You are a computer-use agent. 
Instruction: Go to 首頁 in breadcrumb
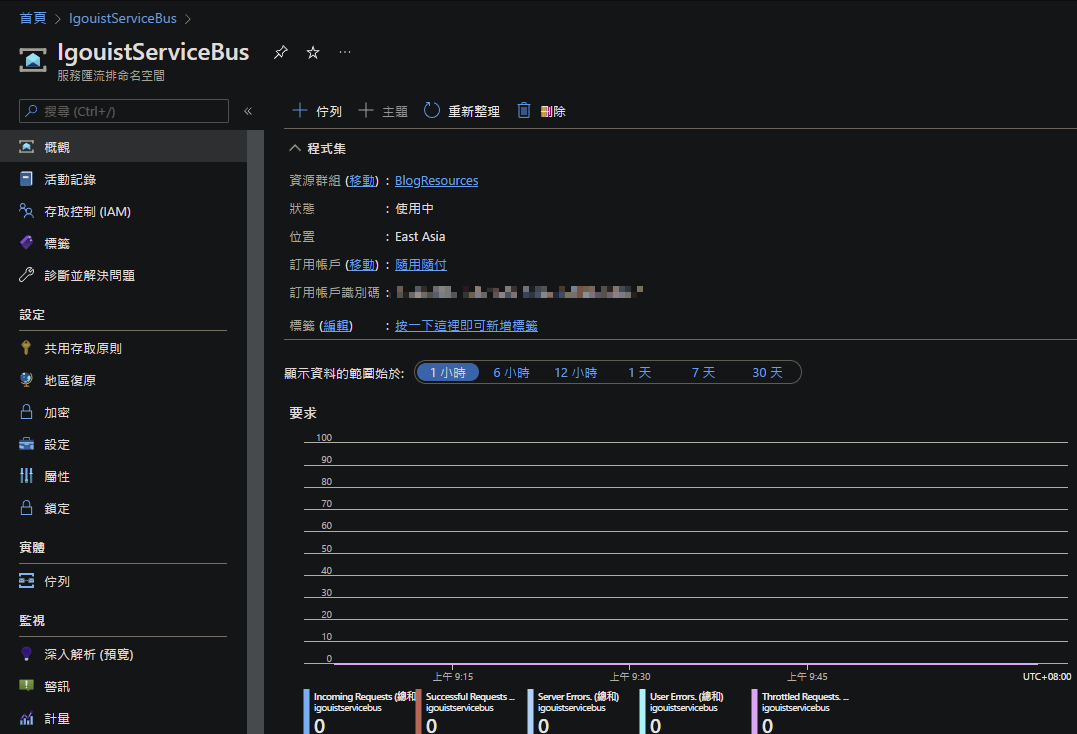click(x=33, y=19)
